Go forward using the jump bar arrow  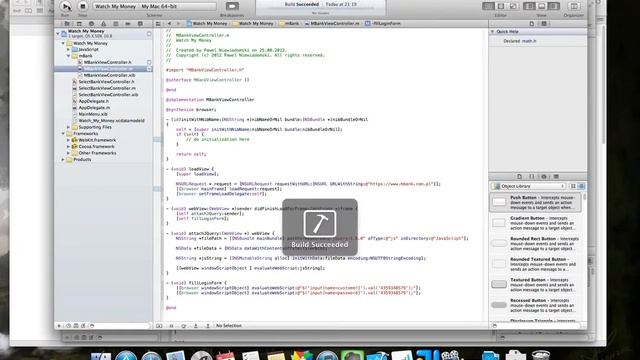(x=178, y=24)
